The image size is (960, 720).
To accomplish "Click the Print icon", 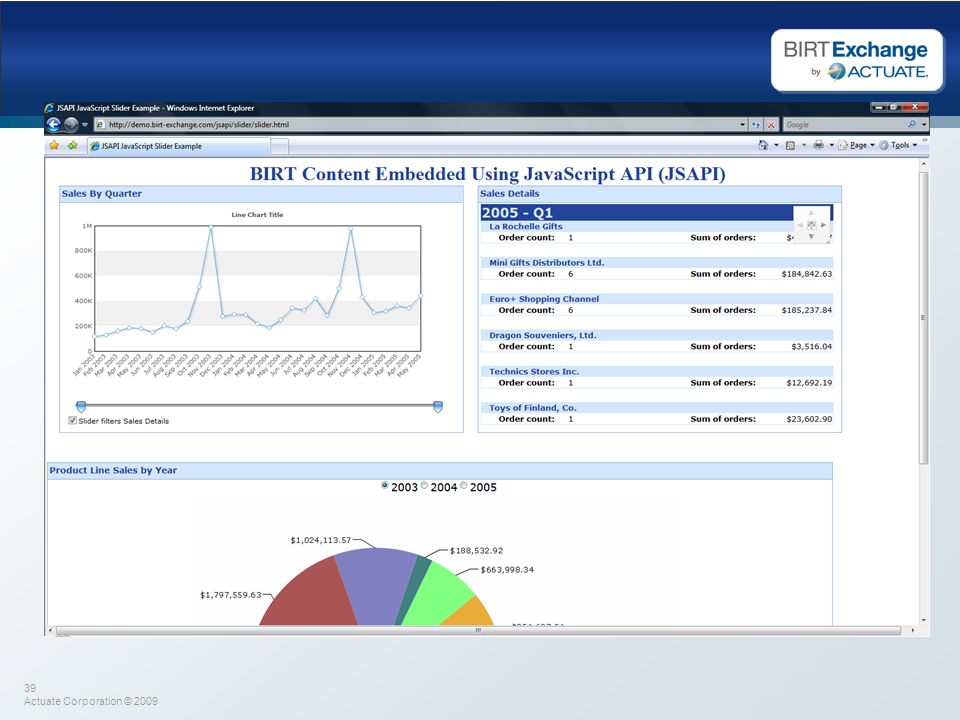I will pos(818,145).
